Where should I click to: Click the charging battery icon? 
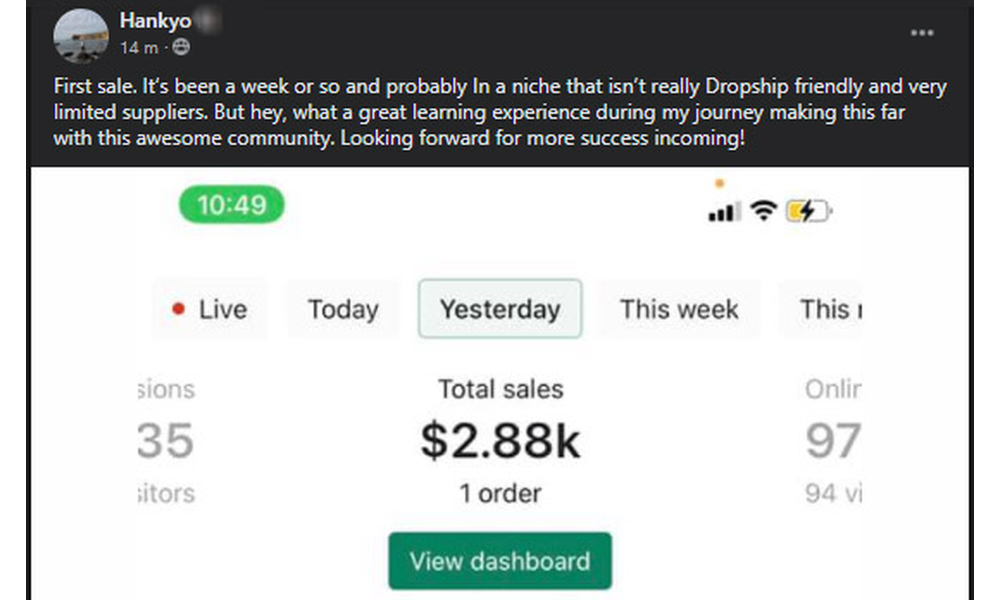[x=806, y=211]
